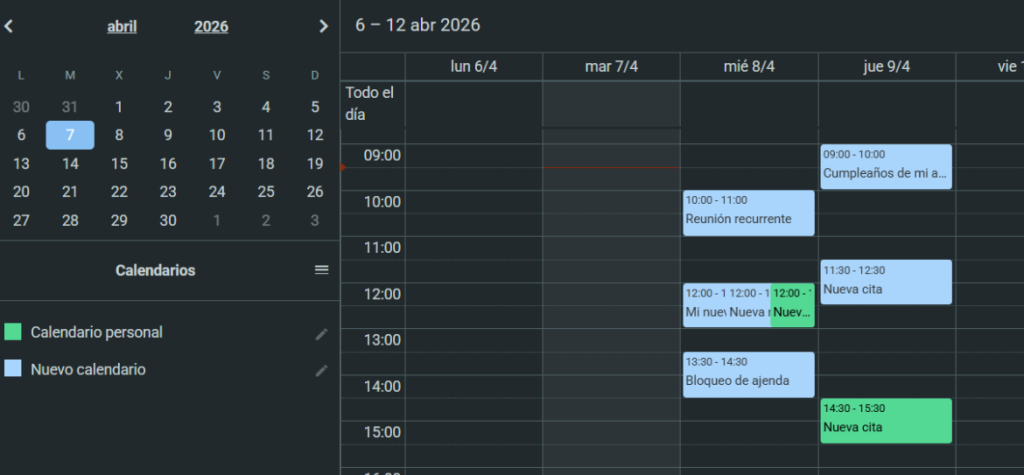Open blue Nueva cita event at 11:30
The image size is (1024, 475).
pos(885,283)
